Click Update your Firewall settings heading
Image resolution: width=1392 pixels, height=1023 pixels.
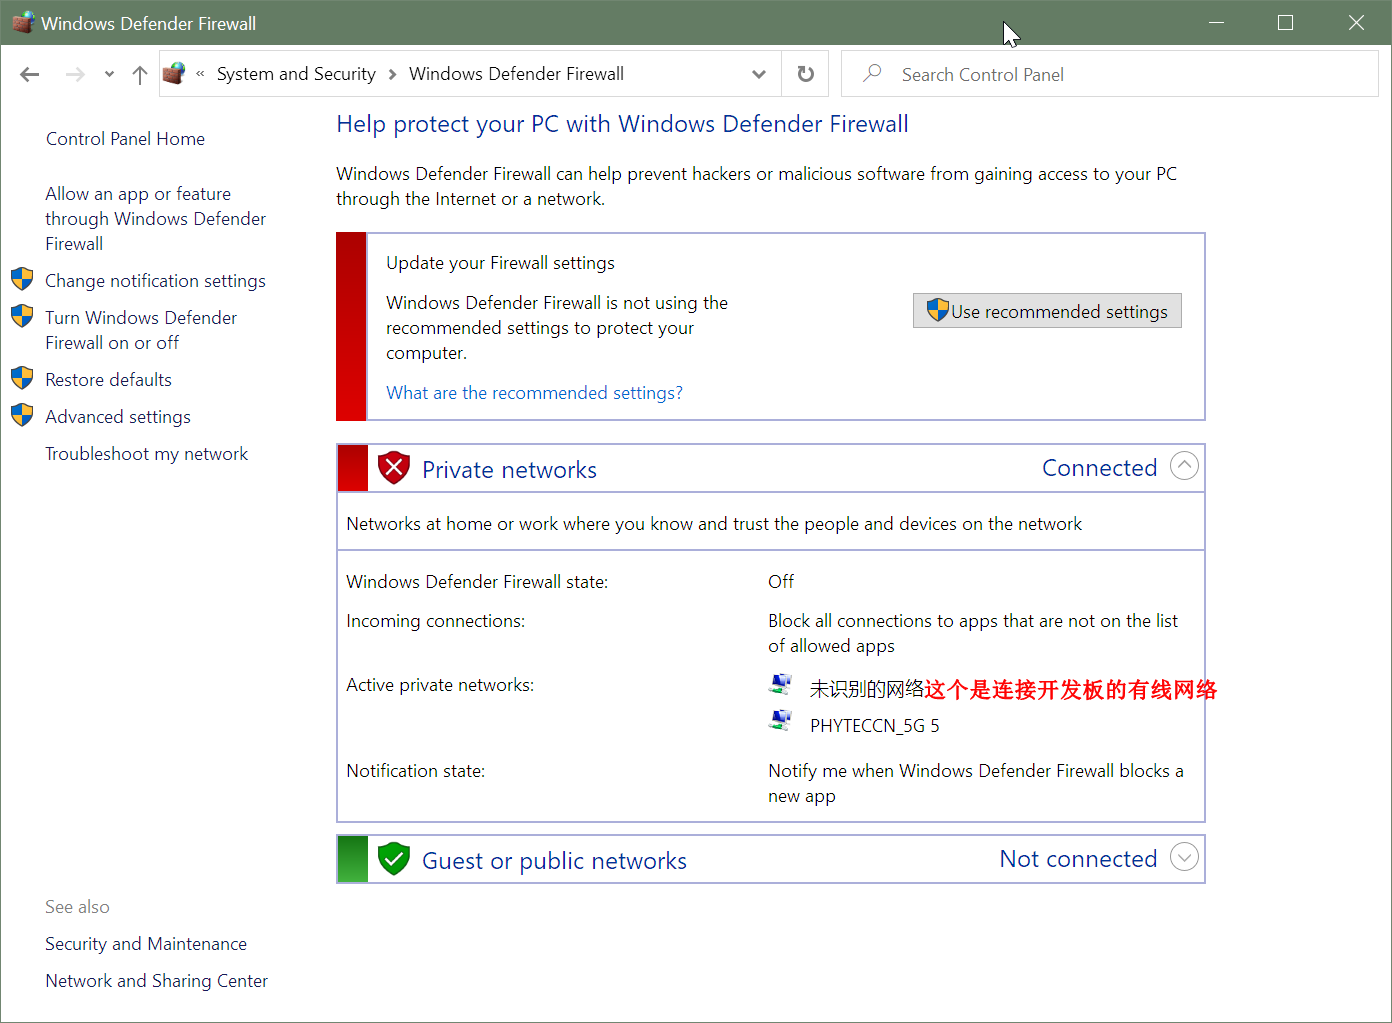pyautogui.click(x=500, y=263)
